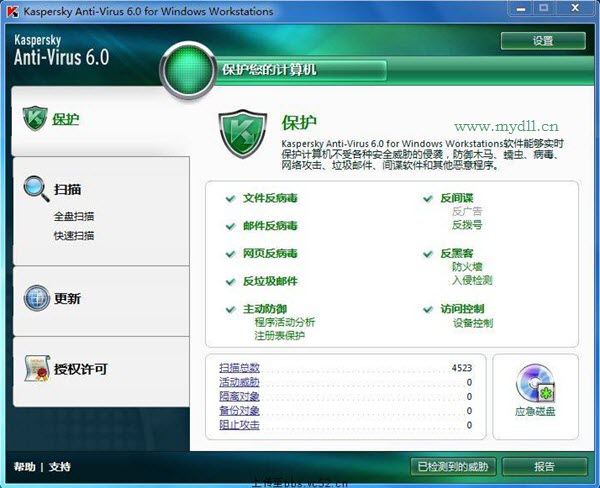Minimize the Kaspersky window

tap(521, 8)
